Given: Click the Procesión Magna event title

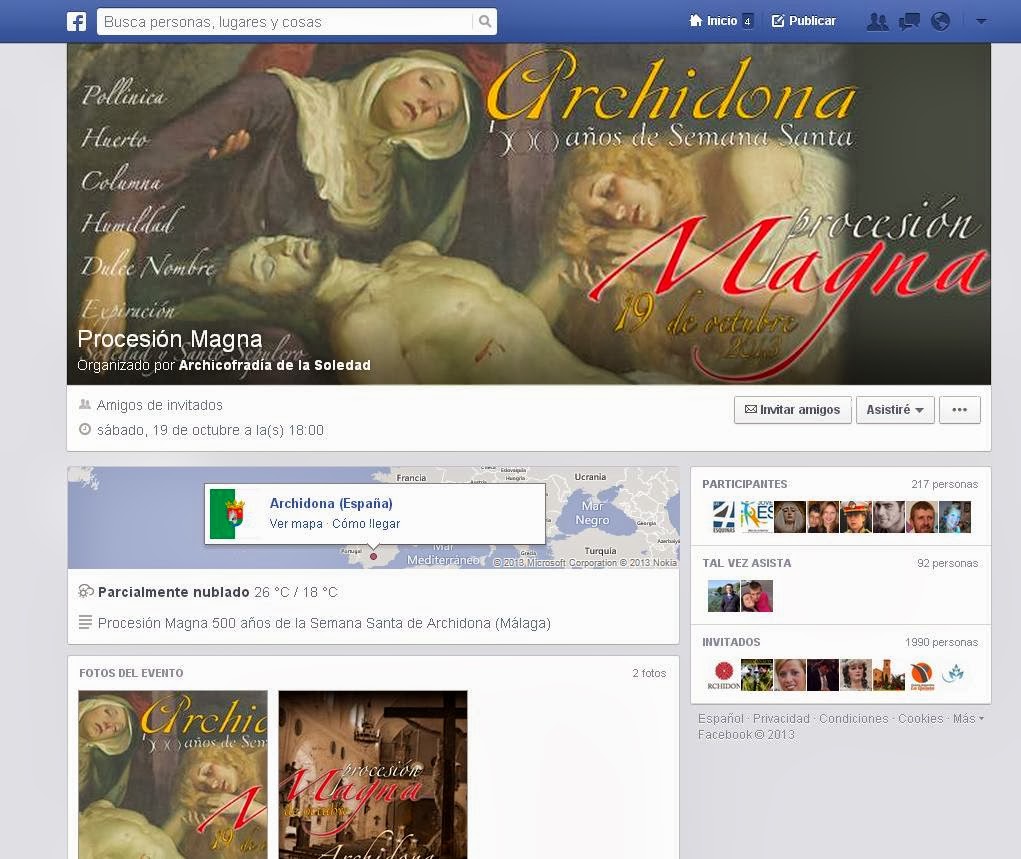Looking at the screenshot, I should point(169,339).
